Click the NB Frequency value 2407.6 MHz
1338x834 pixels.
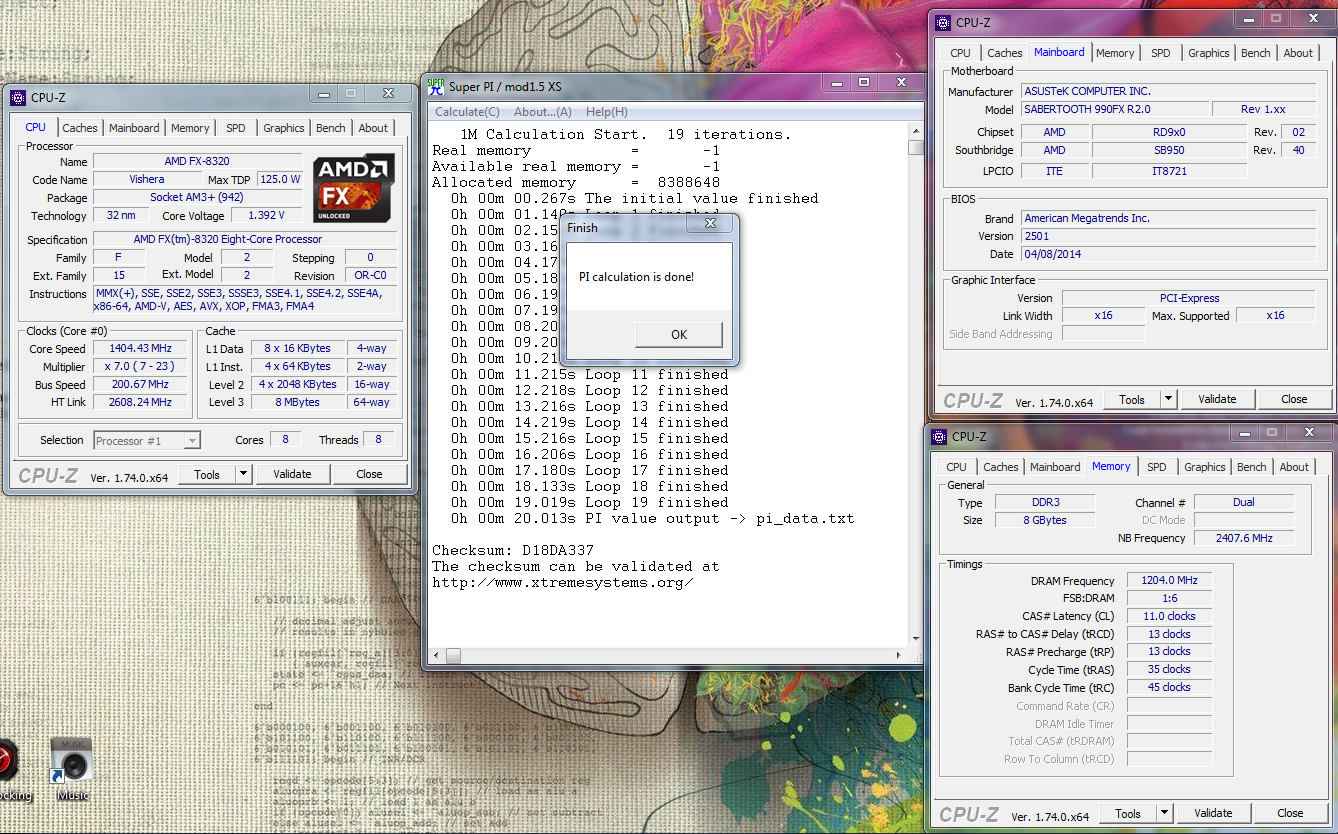click(x=1244, y=538)
